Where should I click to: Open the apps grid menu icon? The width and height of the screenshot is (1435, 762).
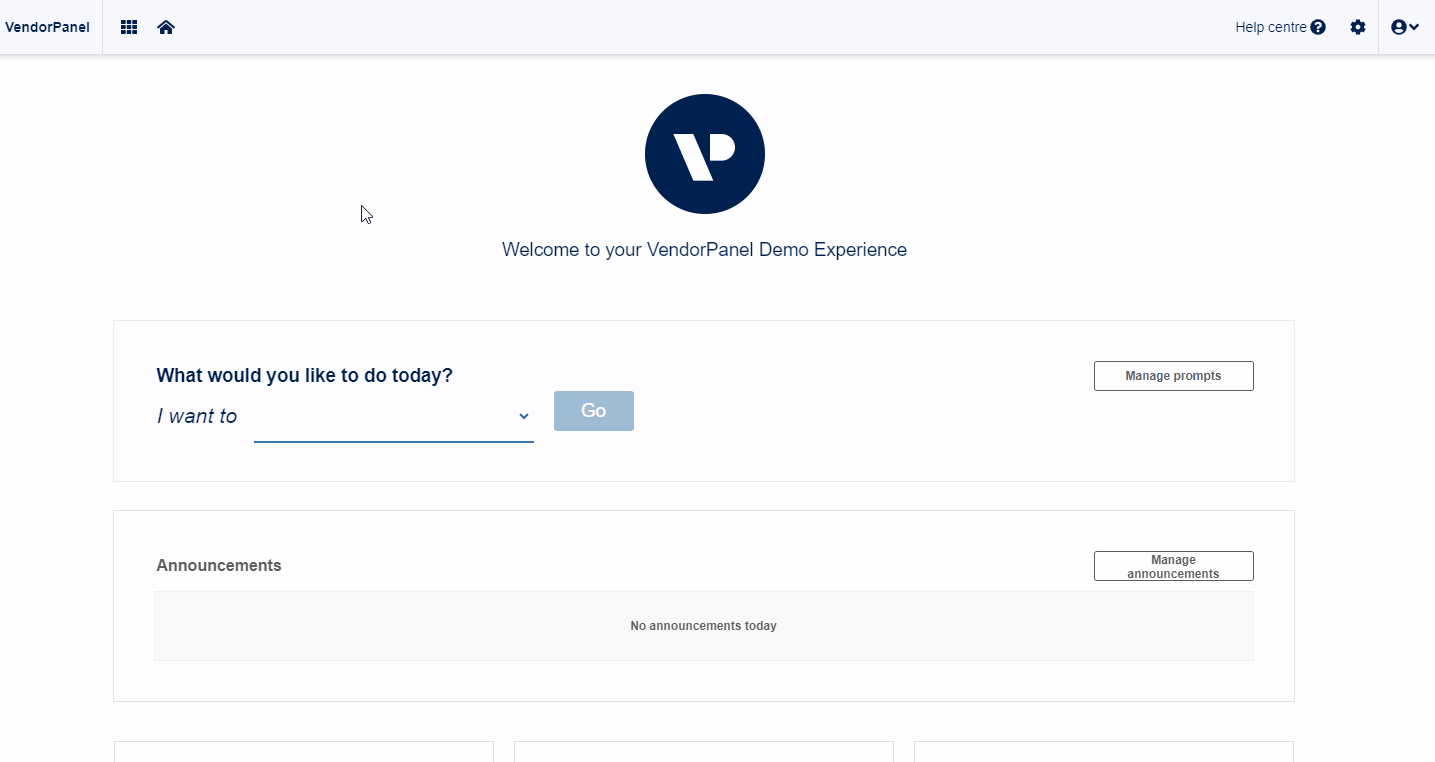(x=129, y=27)
